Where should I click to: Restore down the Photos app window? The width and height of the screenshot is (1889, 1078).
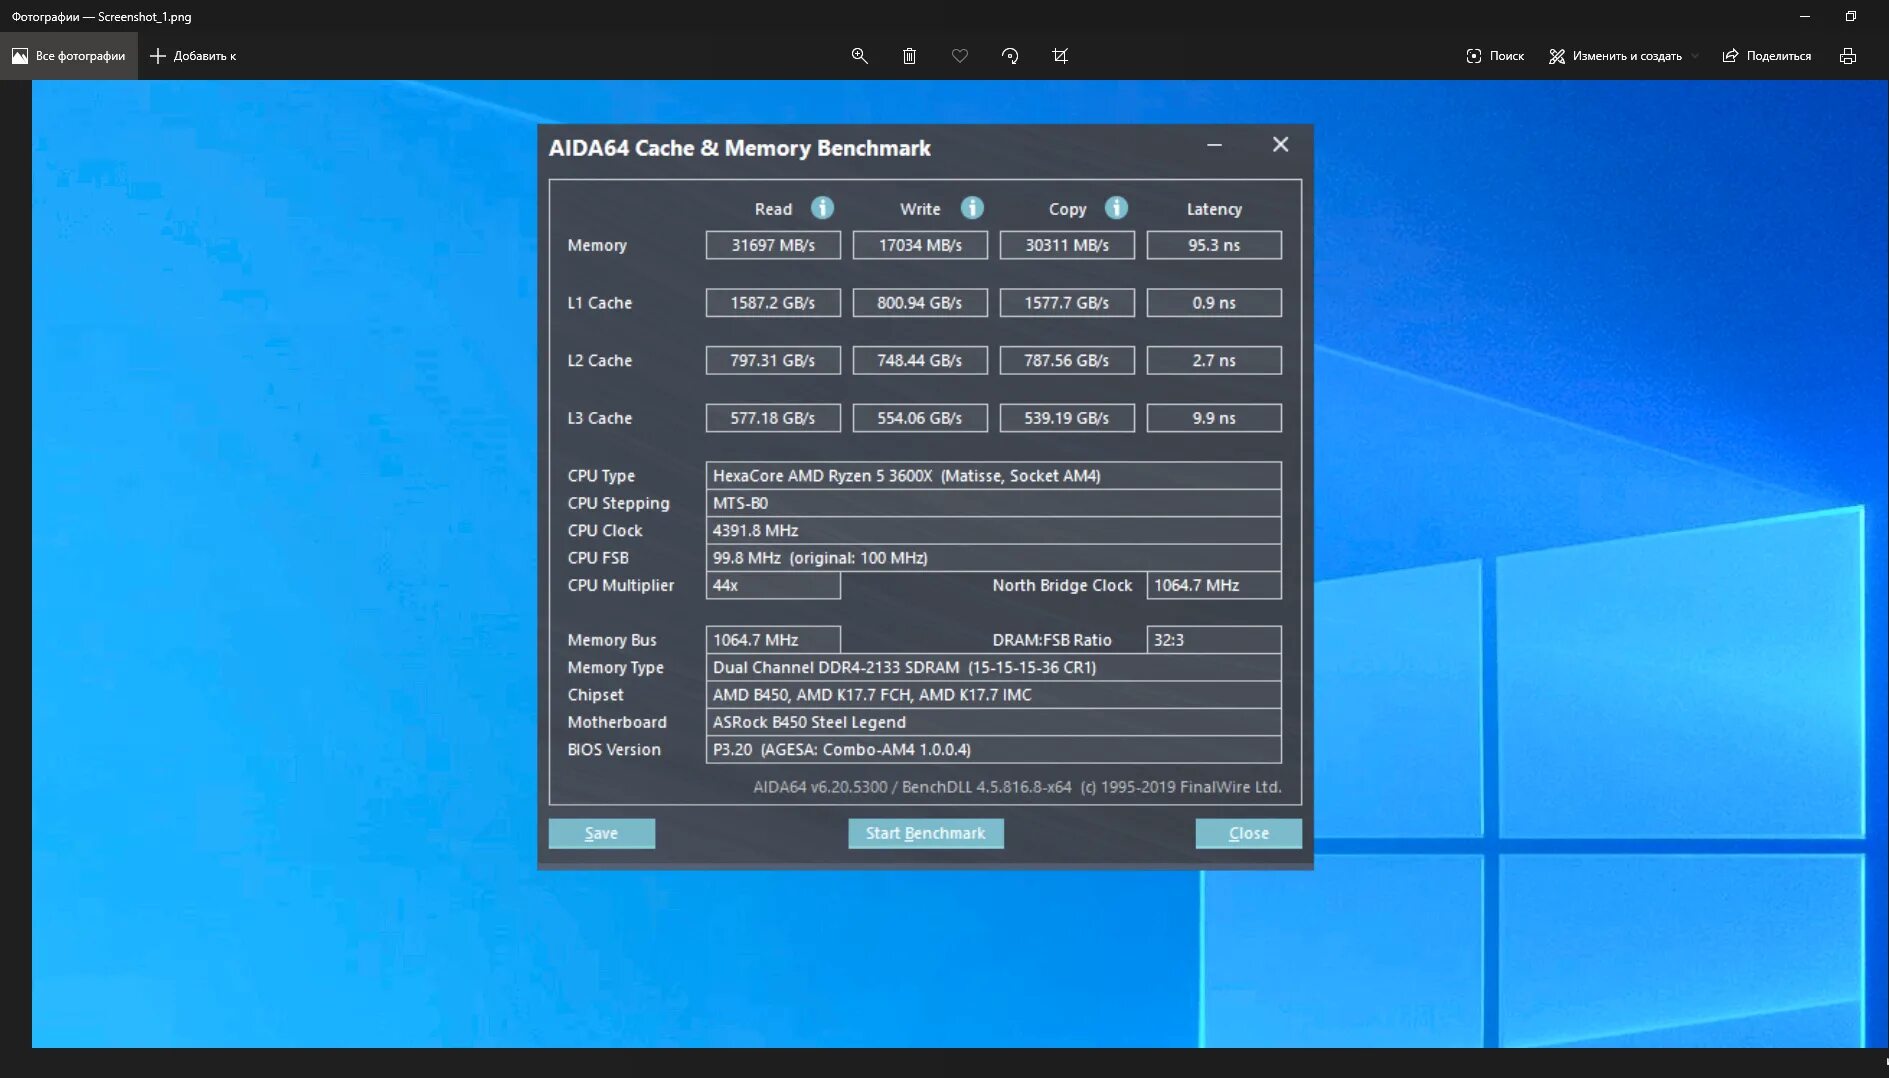click(x=1850, y=16)
